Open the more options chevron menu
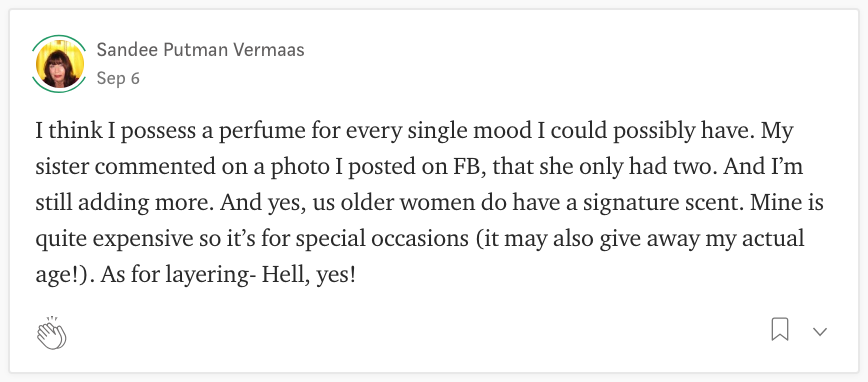868x382 pixels. coord(820,332)
